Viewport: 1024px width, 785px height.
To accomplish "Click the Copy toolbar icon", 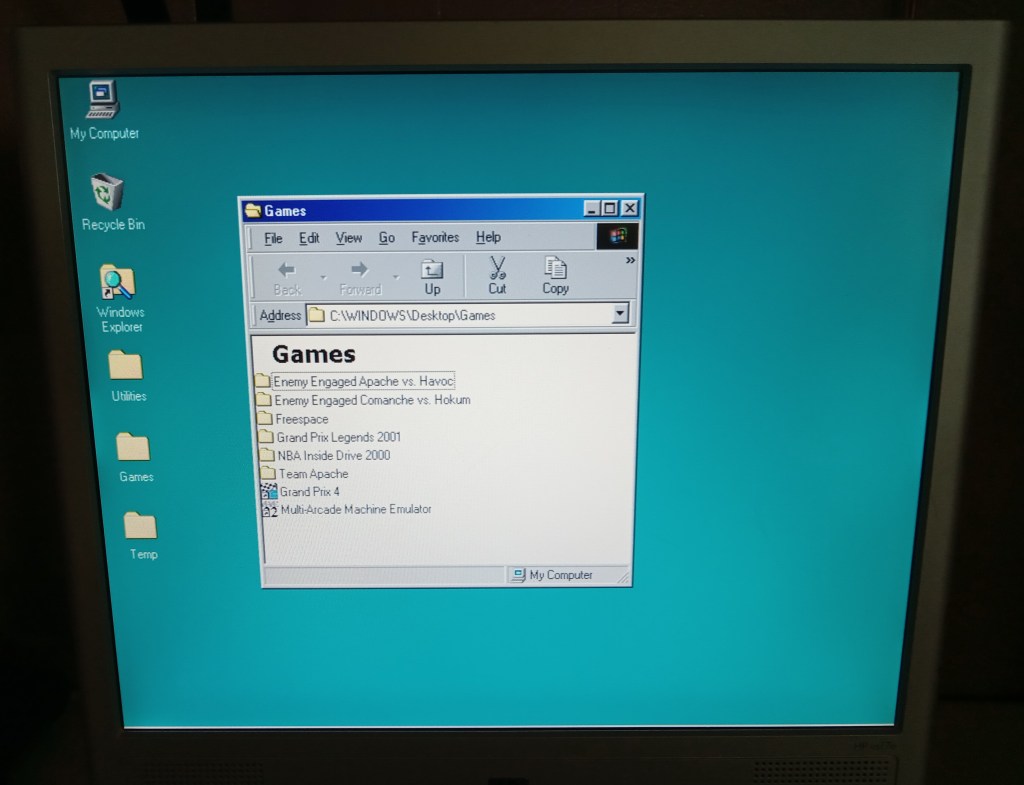I will (x=555, y=275).
